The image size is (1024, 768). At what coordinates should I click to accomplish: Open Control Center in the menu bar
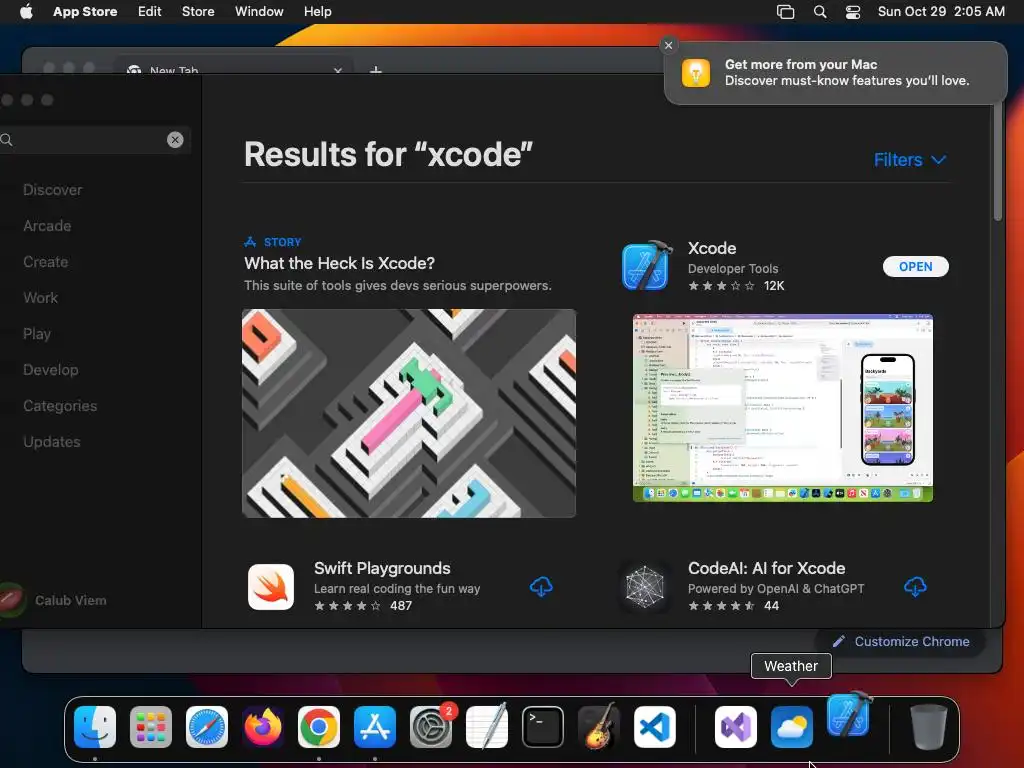click(x=853, y=11)
